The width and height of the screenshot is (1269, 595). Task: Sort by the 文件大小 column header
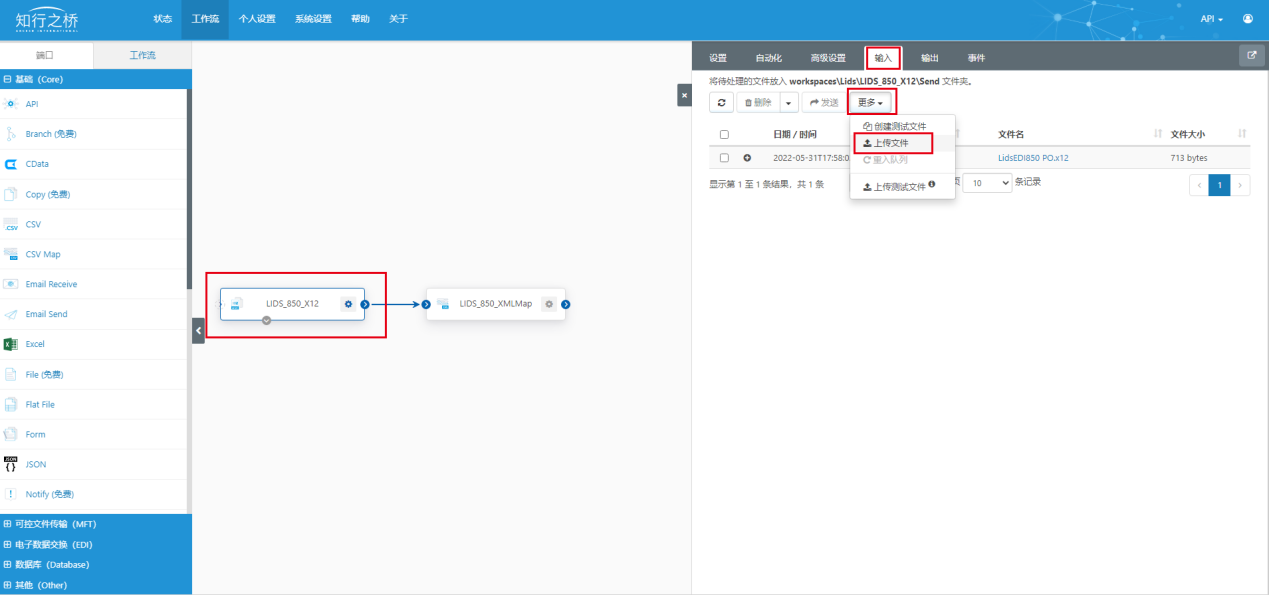(1188, 134)
